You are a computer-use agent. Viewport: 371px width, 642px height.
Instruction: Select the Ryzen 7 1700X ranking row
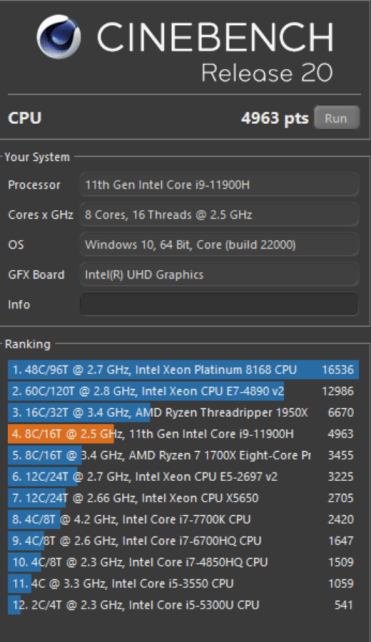click(x=183, y=455)
